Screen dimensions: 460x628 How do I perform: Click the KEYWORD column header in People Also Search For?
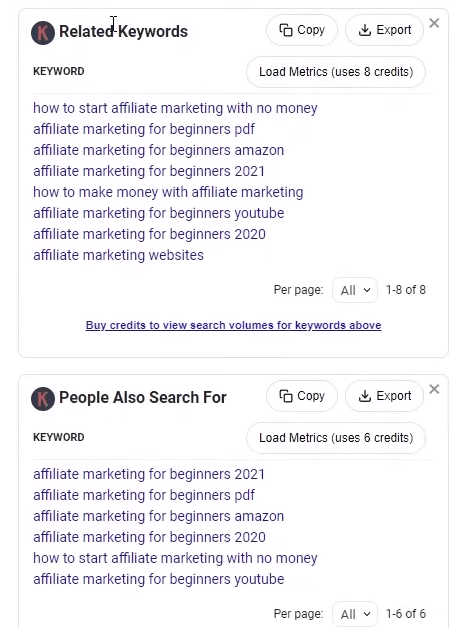[x=58, y=437]
